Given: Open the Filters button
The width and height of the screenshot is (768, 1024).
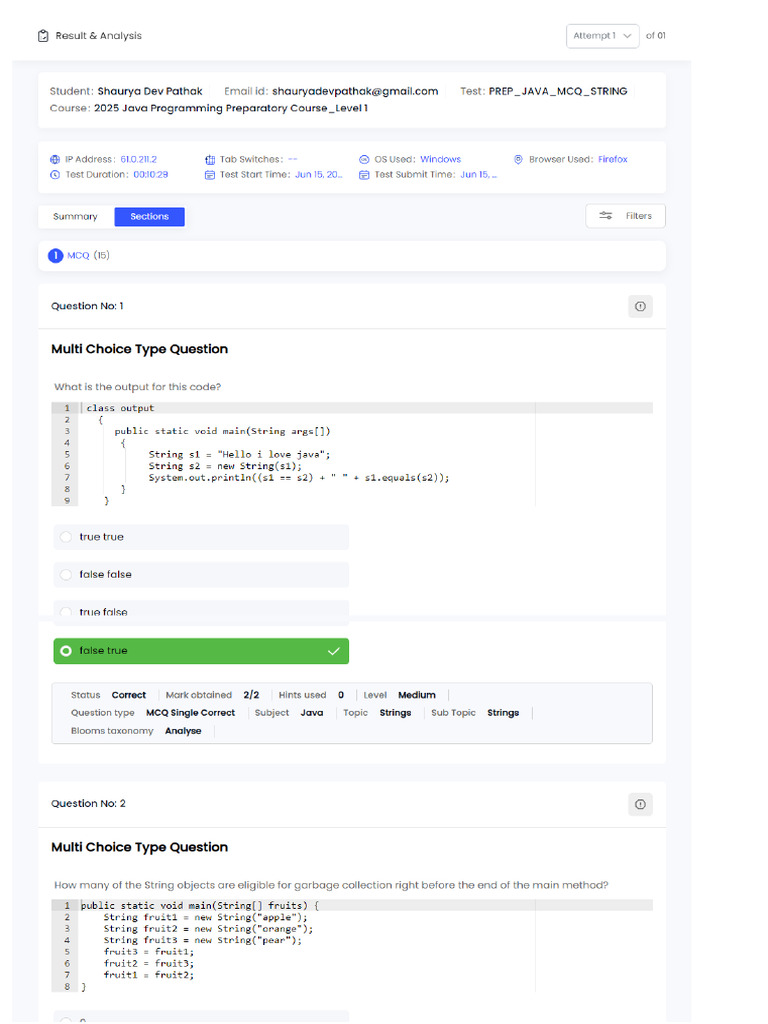Looking at the screenshot, I should [625, 216].
